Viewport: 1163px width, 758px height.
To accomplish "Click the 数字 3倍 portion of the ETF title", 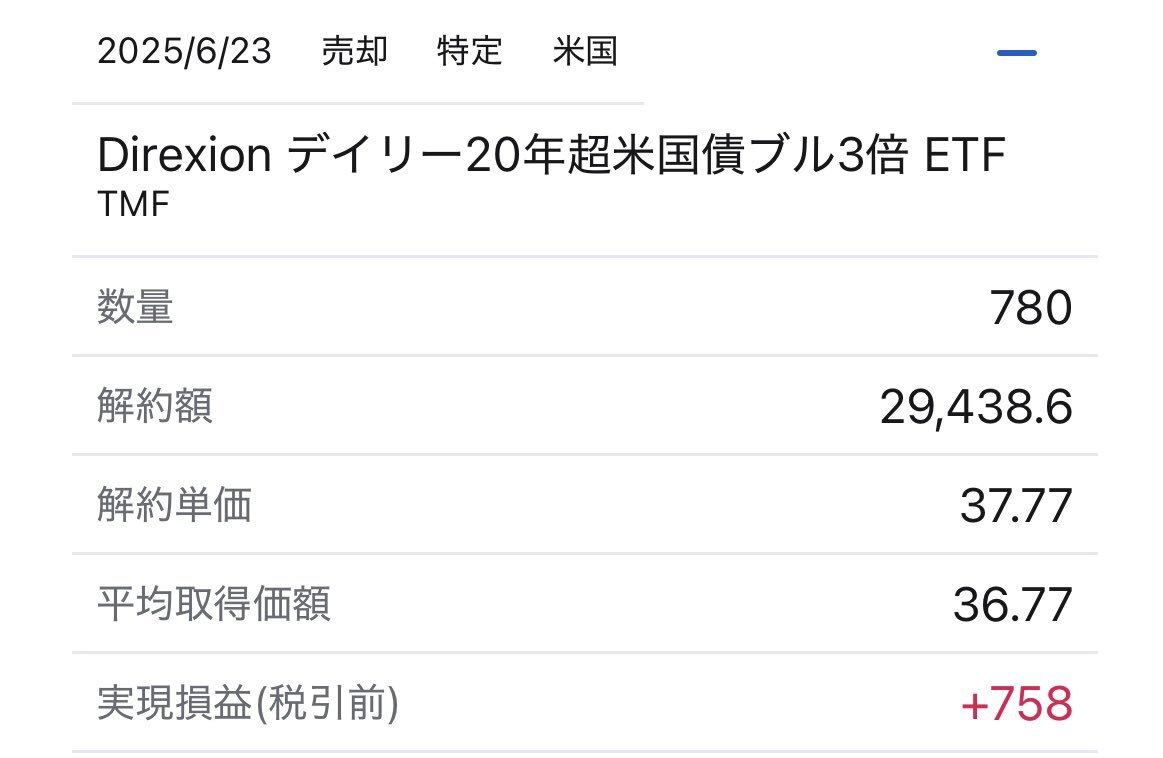I will 872,155.
